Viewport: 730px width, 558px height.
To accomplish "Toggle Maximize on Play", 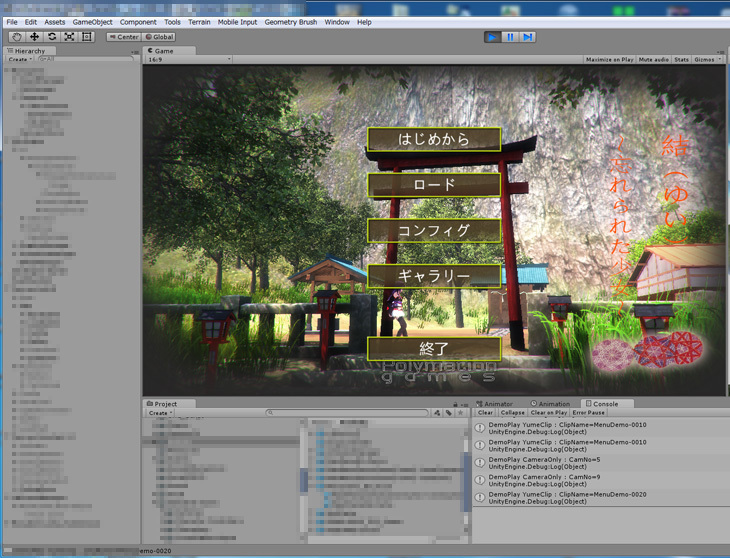I will pos(609,60).
